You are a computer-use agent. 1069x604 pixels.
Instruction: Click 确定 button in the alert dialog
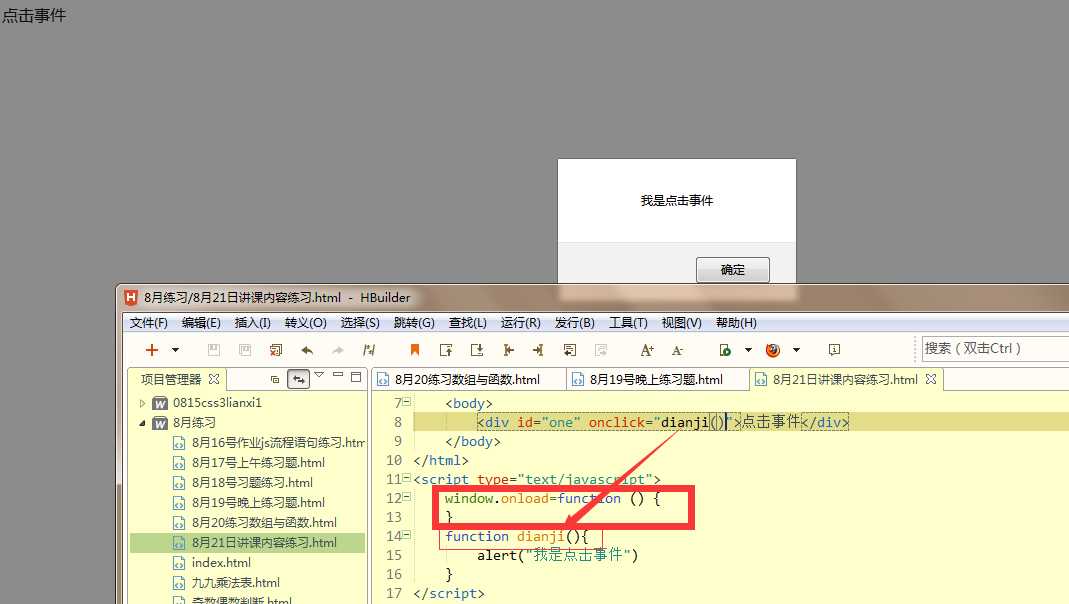[x=733, y=269]
